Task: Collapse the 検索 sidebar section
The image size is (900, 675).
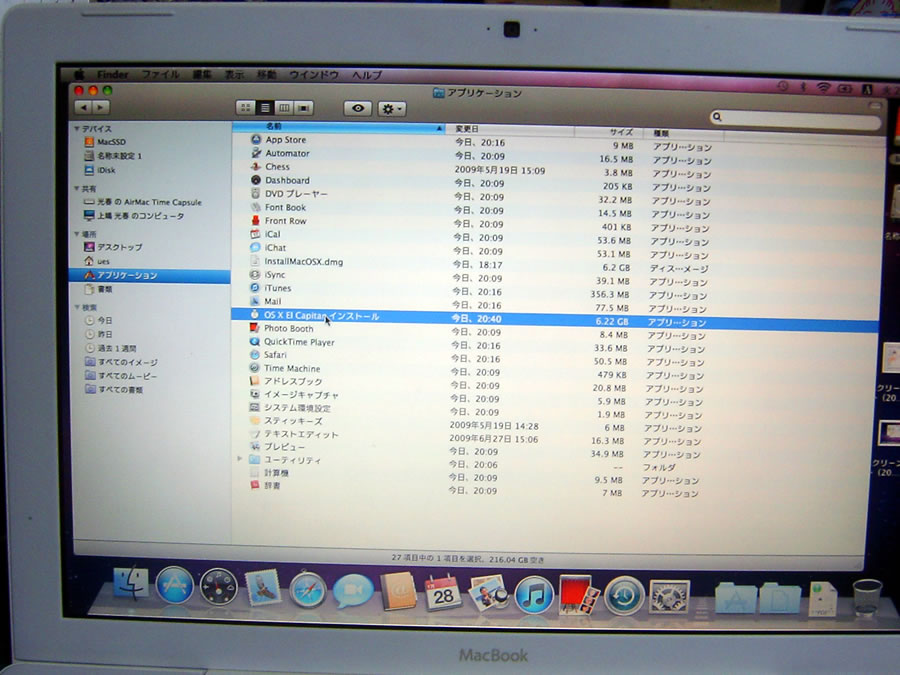Action: coord(77,307)
